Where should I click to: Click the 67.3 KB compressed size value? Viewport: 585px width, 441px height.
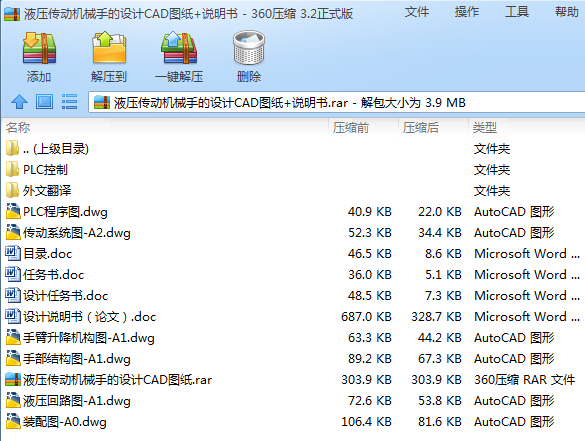pyautogui.click(x=439, y=359)
